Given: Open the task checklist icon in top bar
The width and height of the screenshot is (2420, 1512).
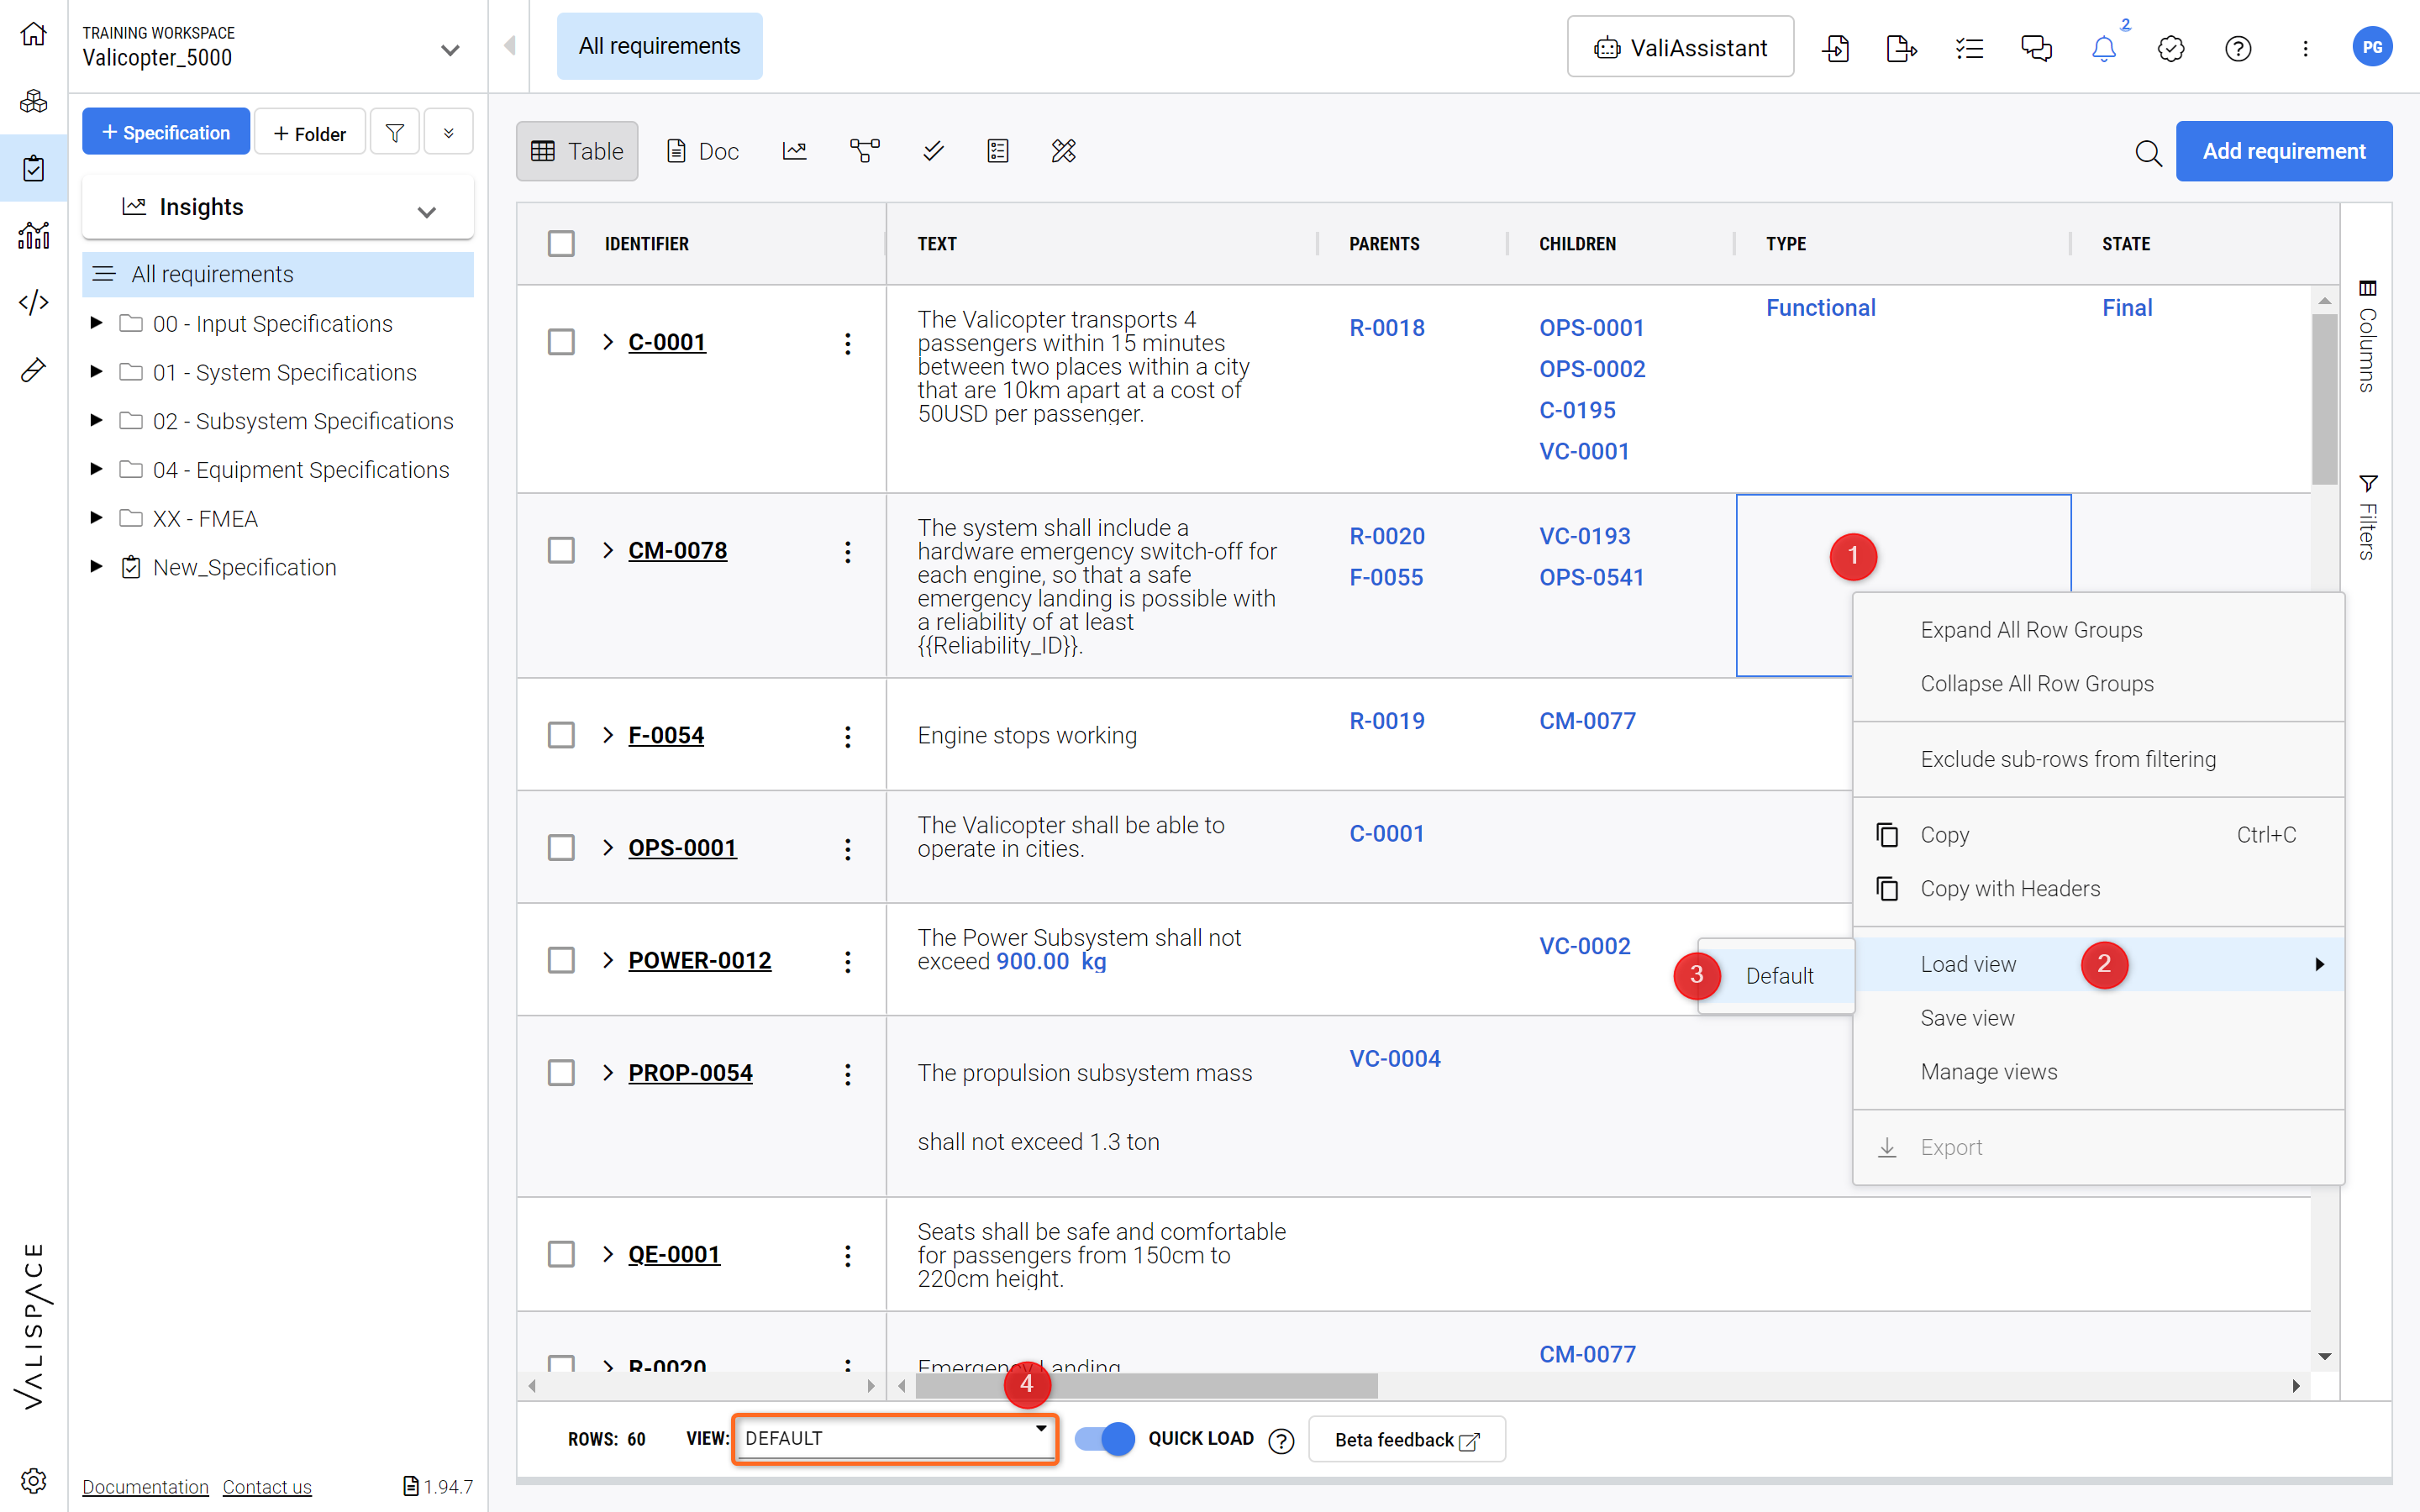Looking at the screenshot, I should (x=1969, y=48).
